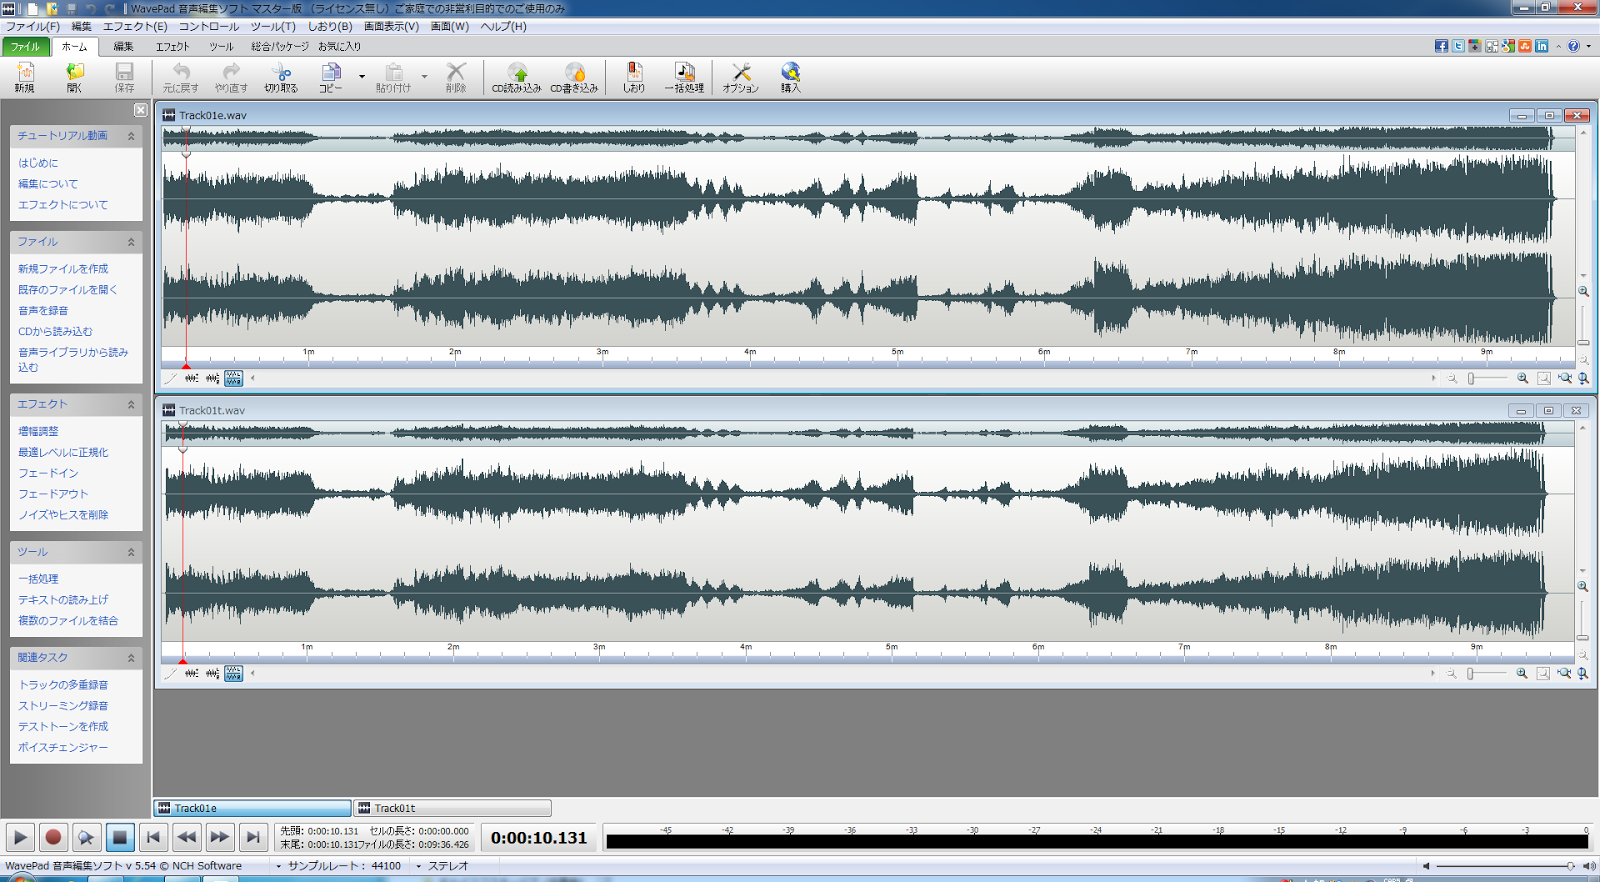Open the ファイル(F) menu
Image resolution: width=1600 pixels, height=882 pixels.
pyautogui.click(x=33, y=26)
